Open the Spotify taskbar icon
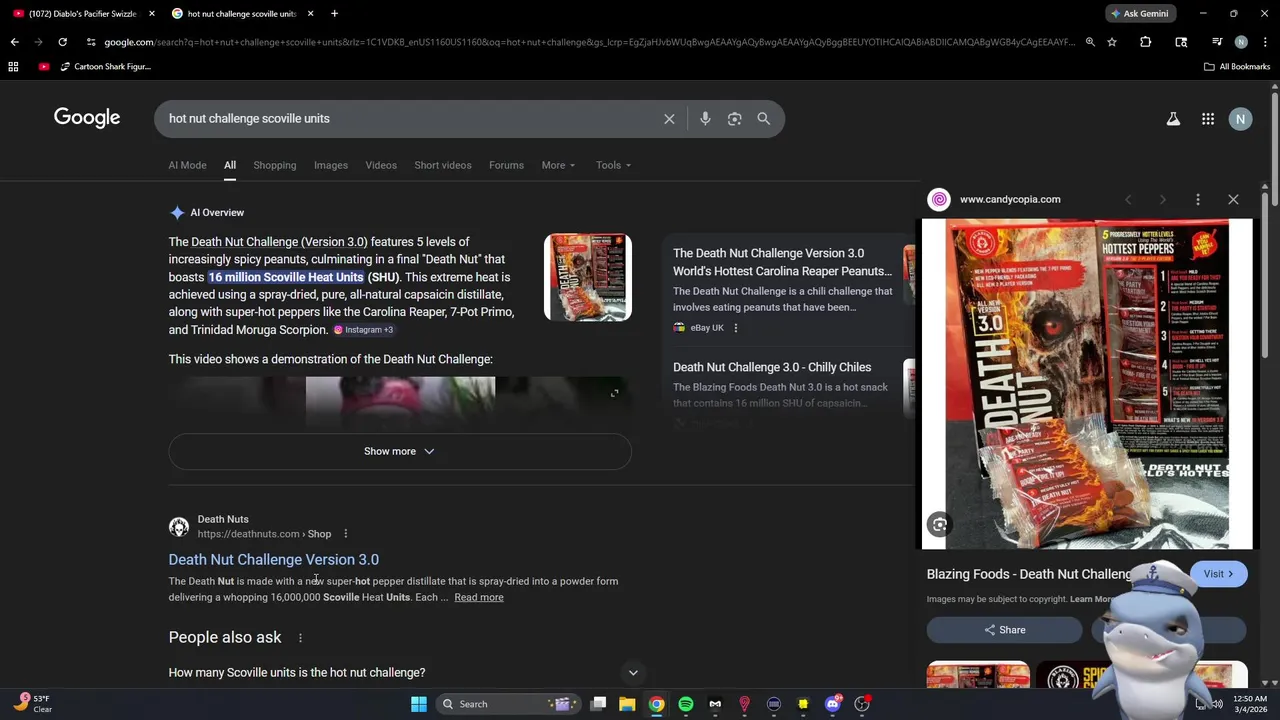 (685, 704)
